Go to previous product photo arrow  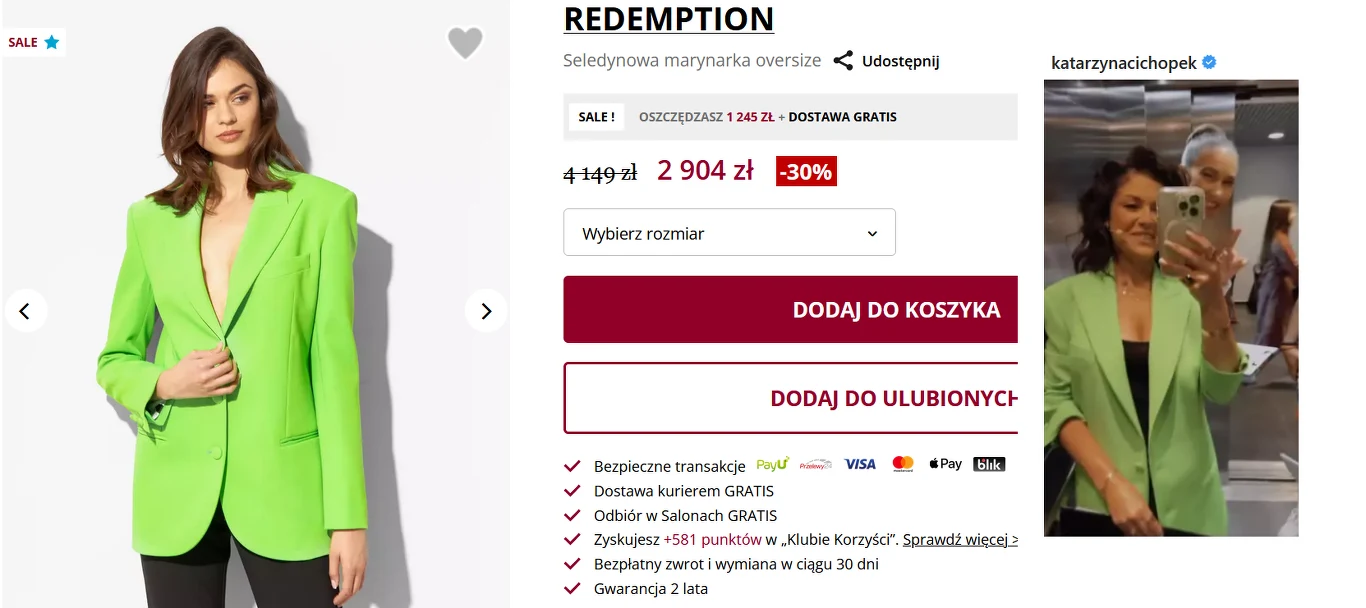point(26,311)
